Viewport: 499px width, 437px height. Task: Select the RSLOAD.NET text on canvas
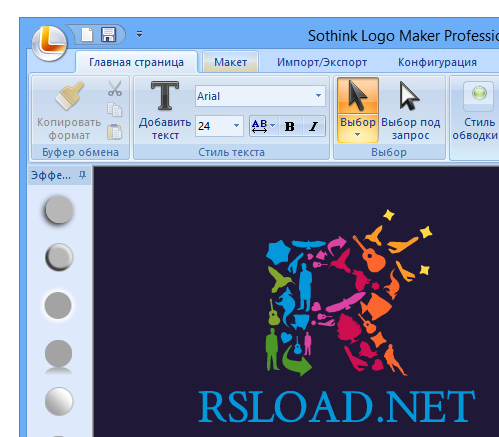coord(337,407)
